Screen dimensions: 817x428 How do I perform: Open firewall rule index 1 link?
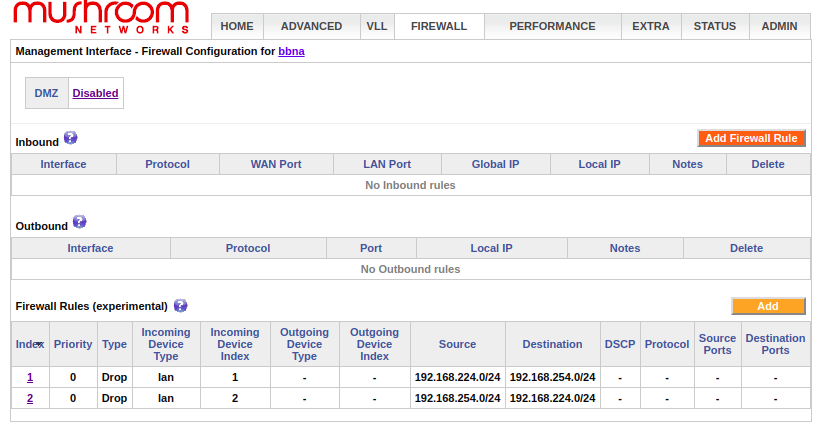click(30, 377)
